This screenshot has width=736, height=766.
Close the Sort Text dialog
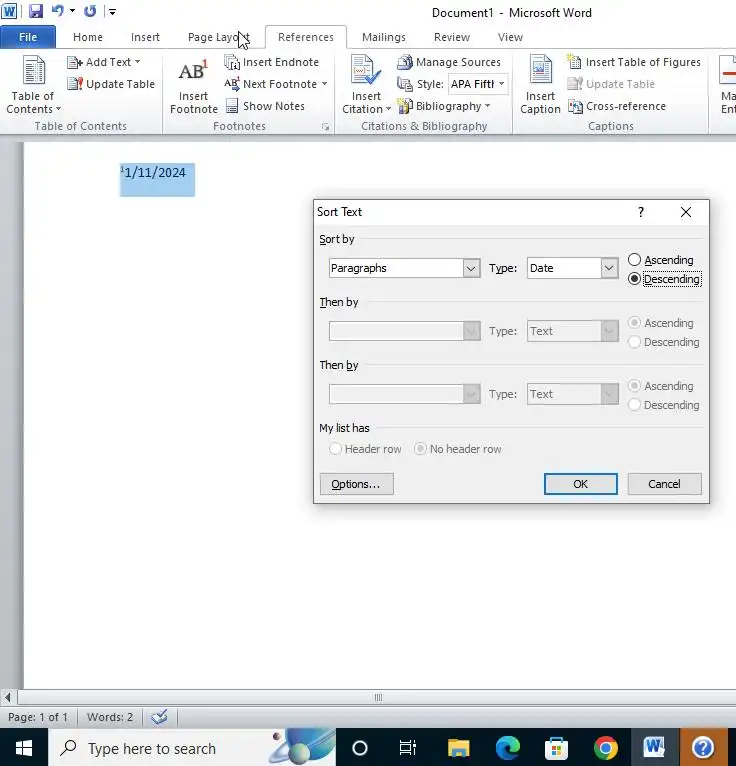tap(686, 212)
